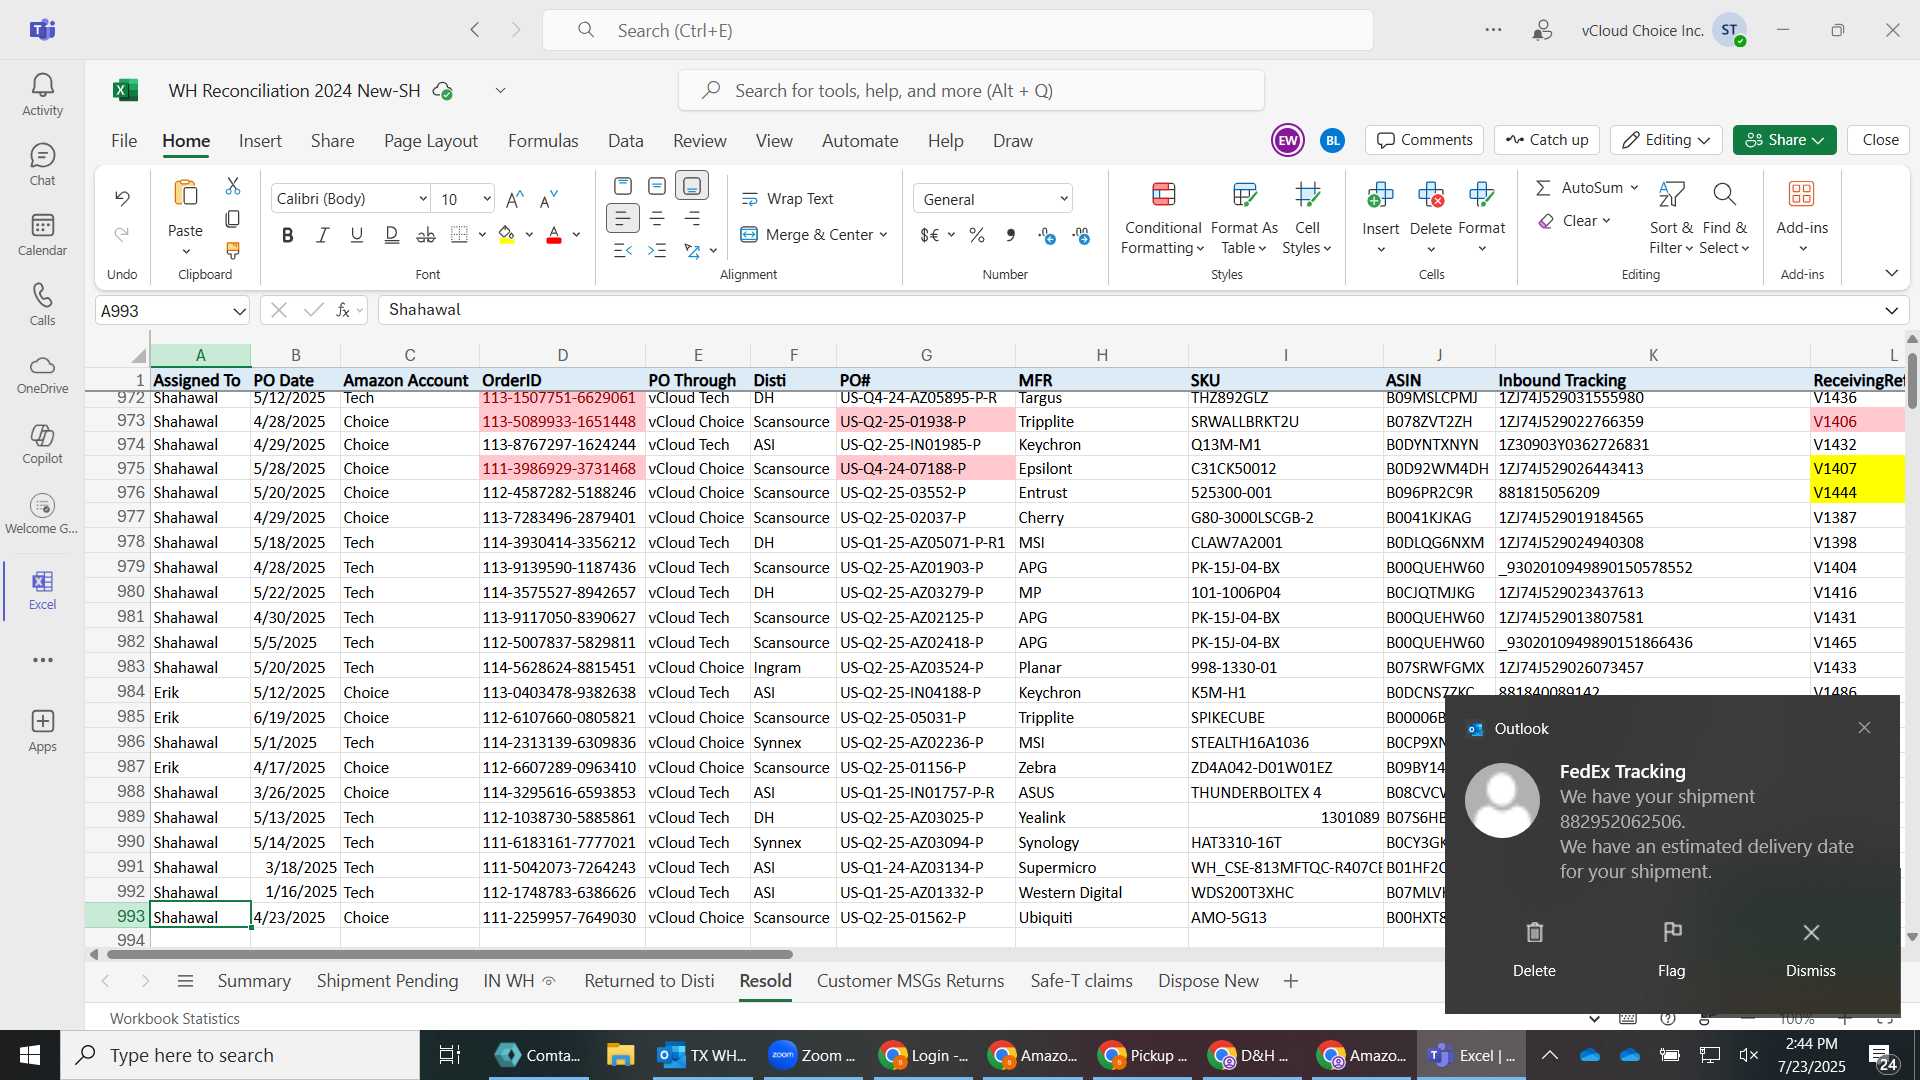Viewport: 1920px width, 1080px height.
Task: Dismiss the Outlook notification
Action: pos(1810,949)
